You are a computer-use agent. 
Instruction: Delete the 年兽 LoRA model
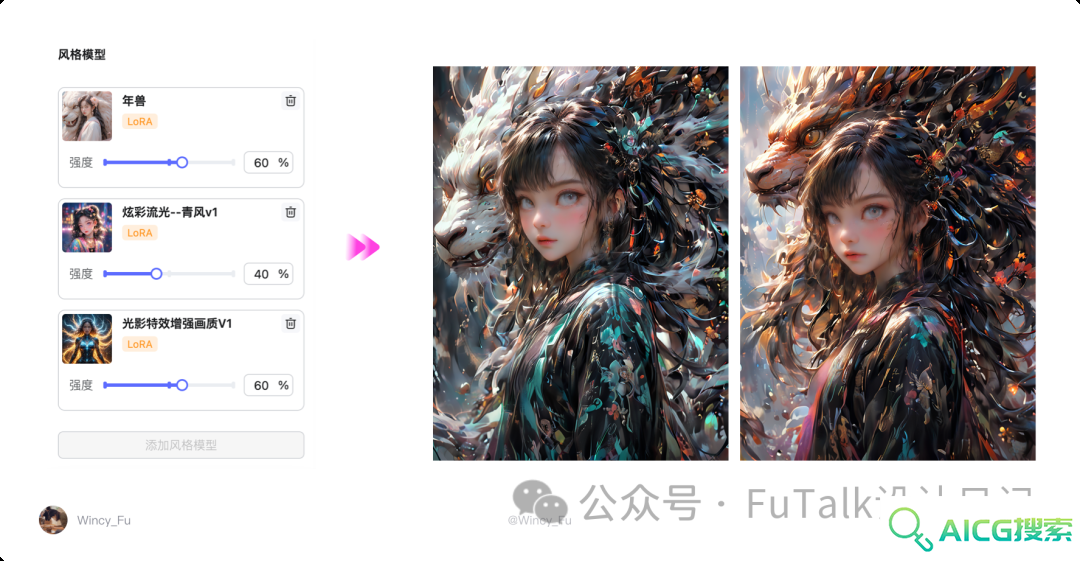(x=291, y=101)
